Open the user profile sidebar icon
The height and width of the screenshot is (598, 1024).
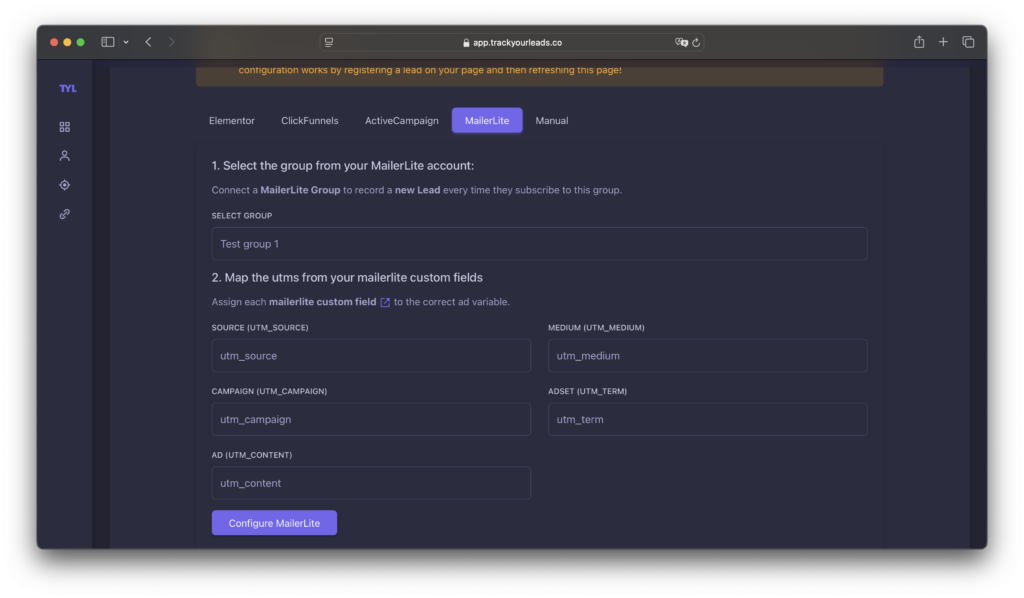coord(65,156)
